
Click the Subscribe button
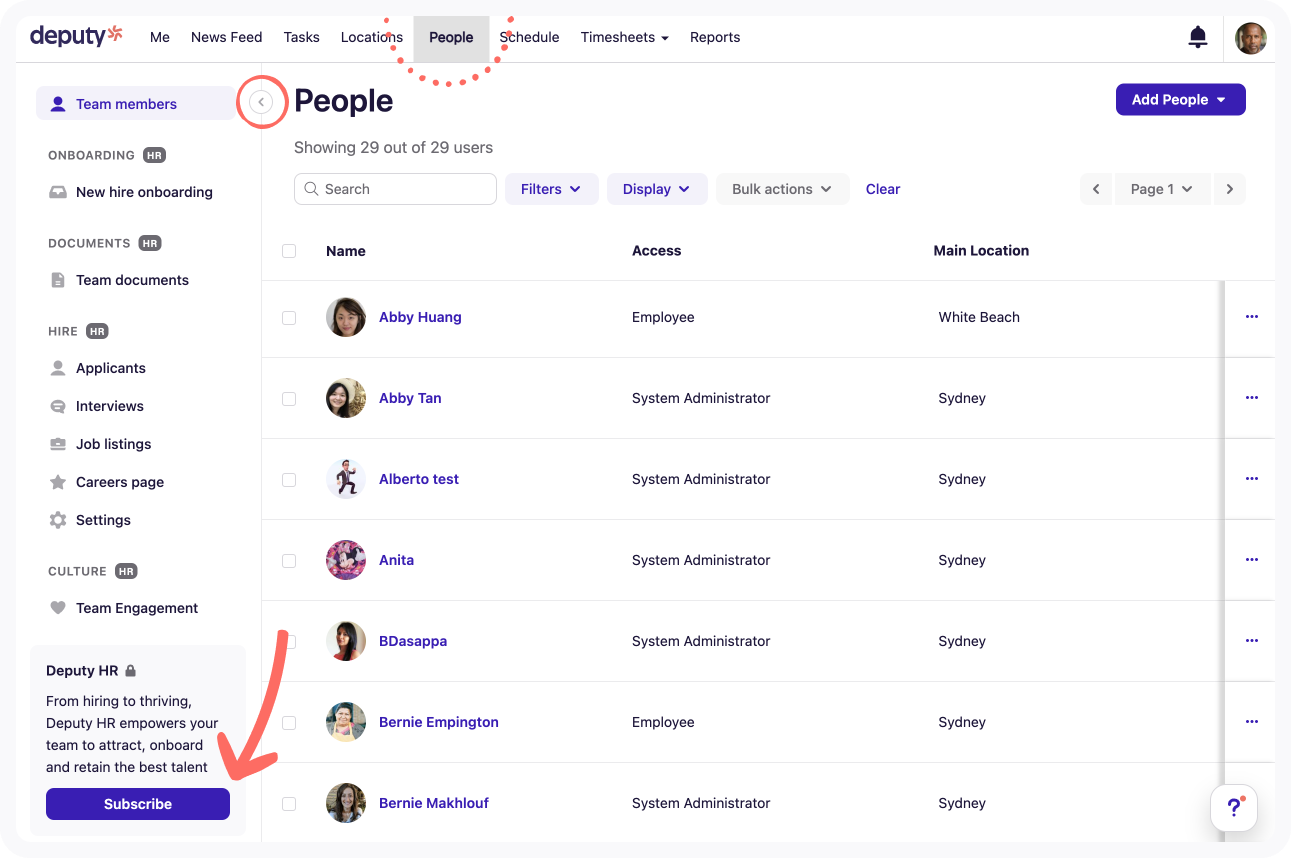coord(138,804)
